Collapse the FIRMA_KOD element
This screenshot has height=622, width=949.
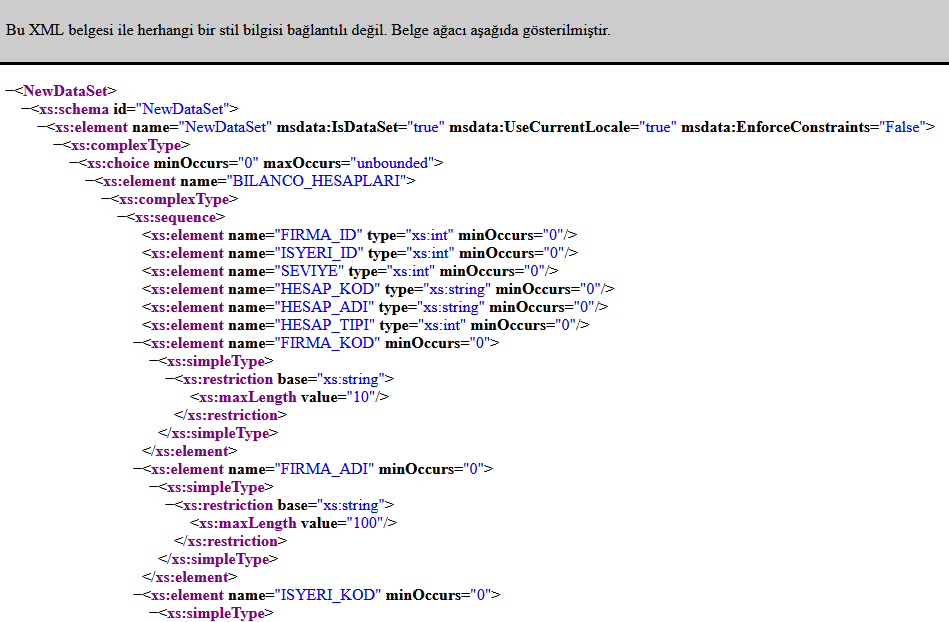pos(137,343)
